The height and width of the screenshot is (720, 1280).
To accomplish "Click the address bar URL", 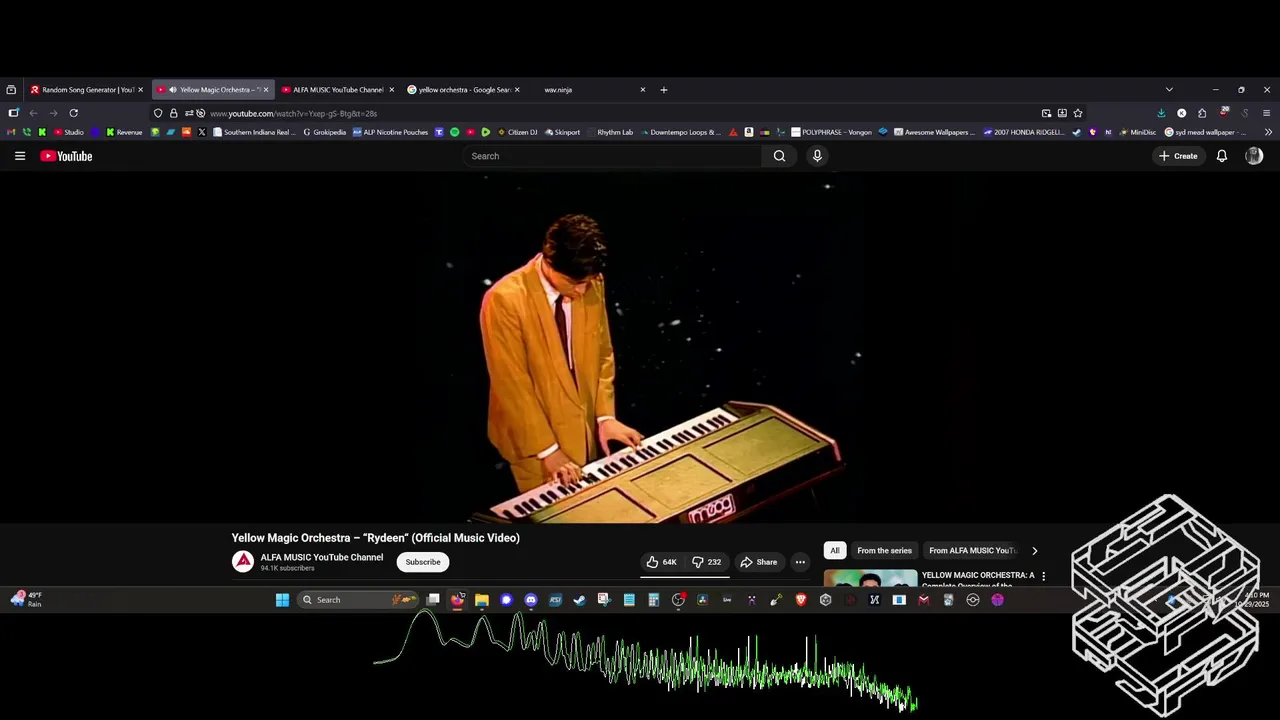I will (x=293, y=114).
